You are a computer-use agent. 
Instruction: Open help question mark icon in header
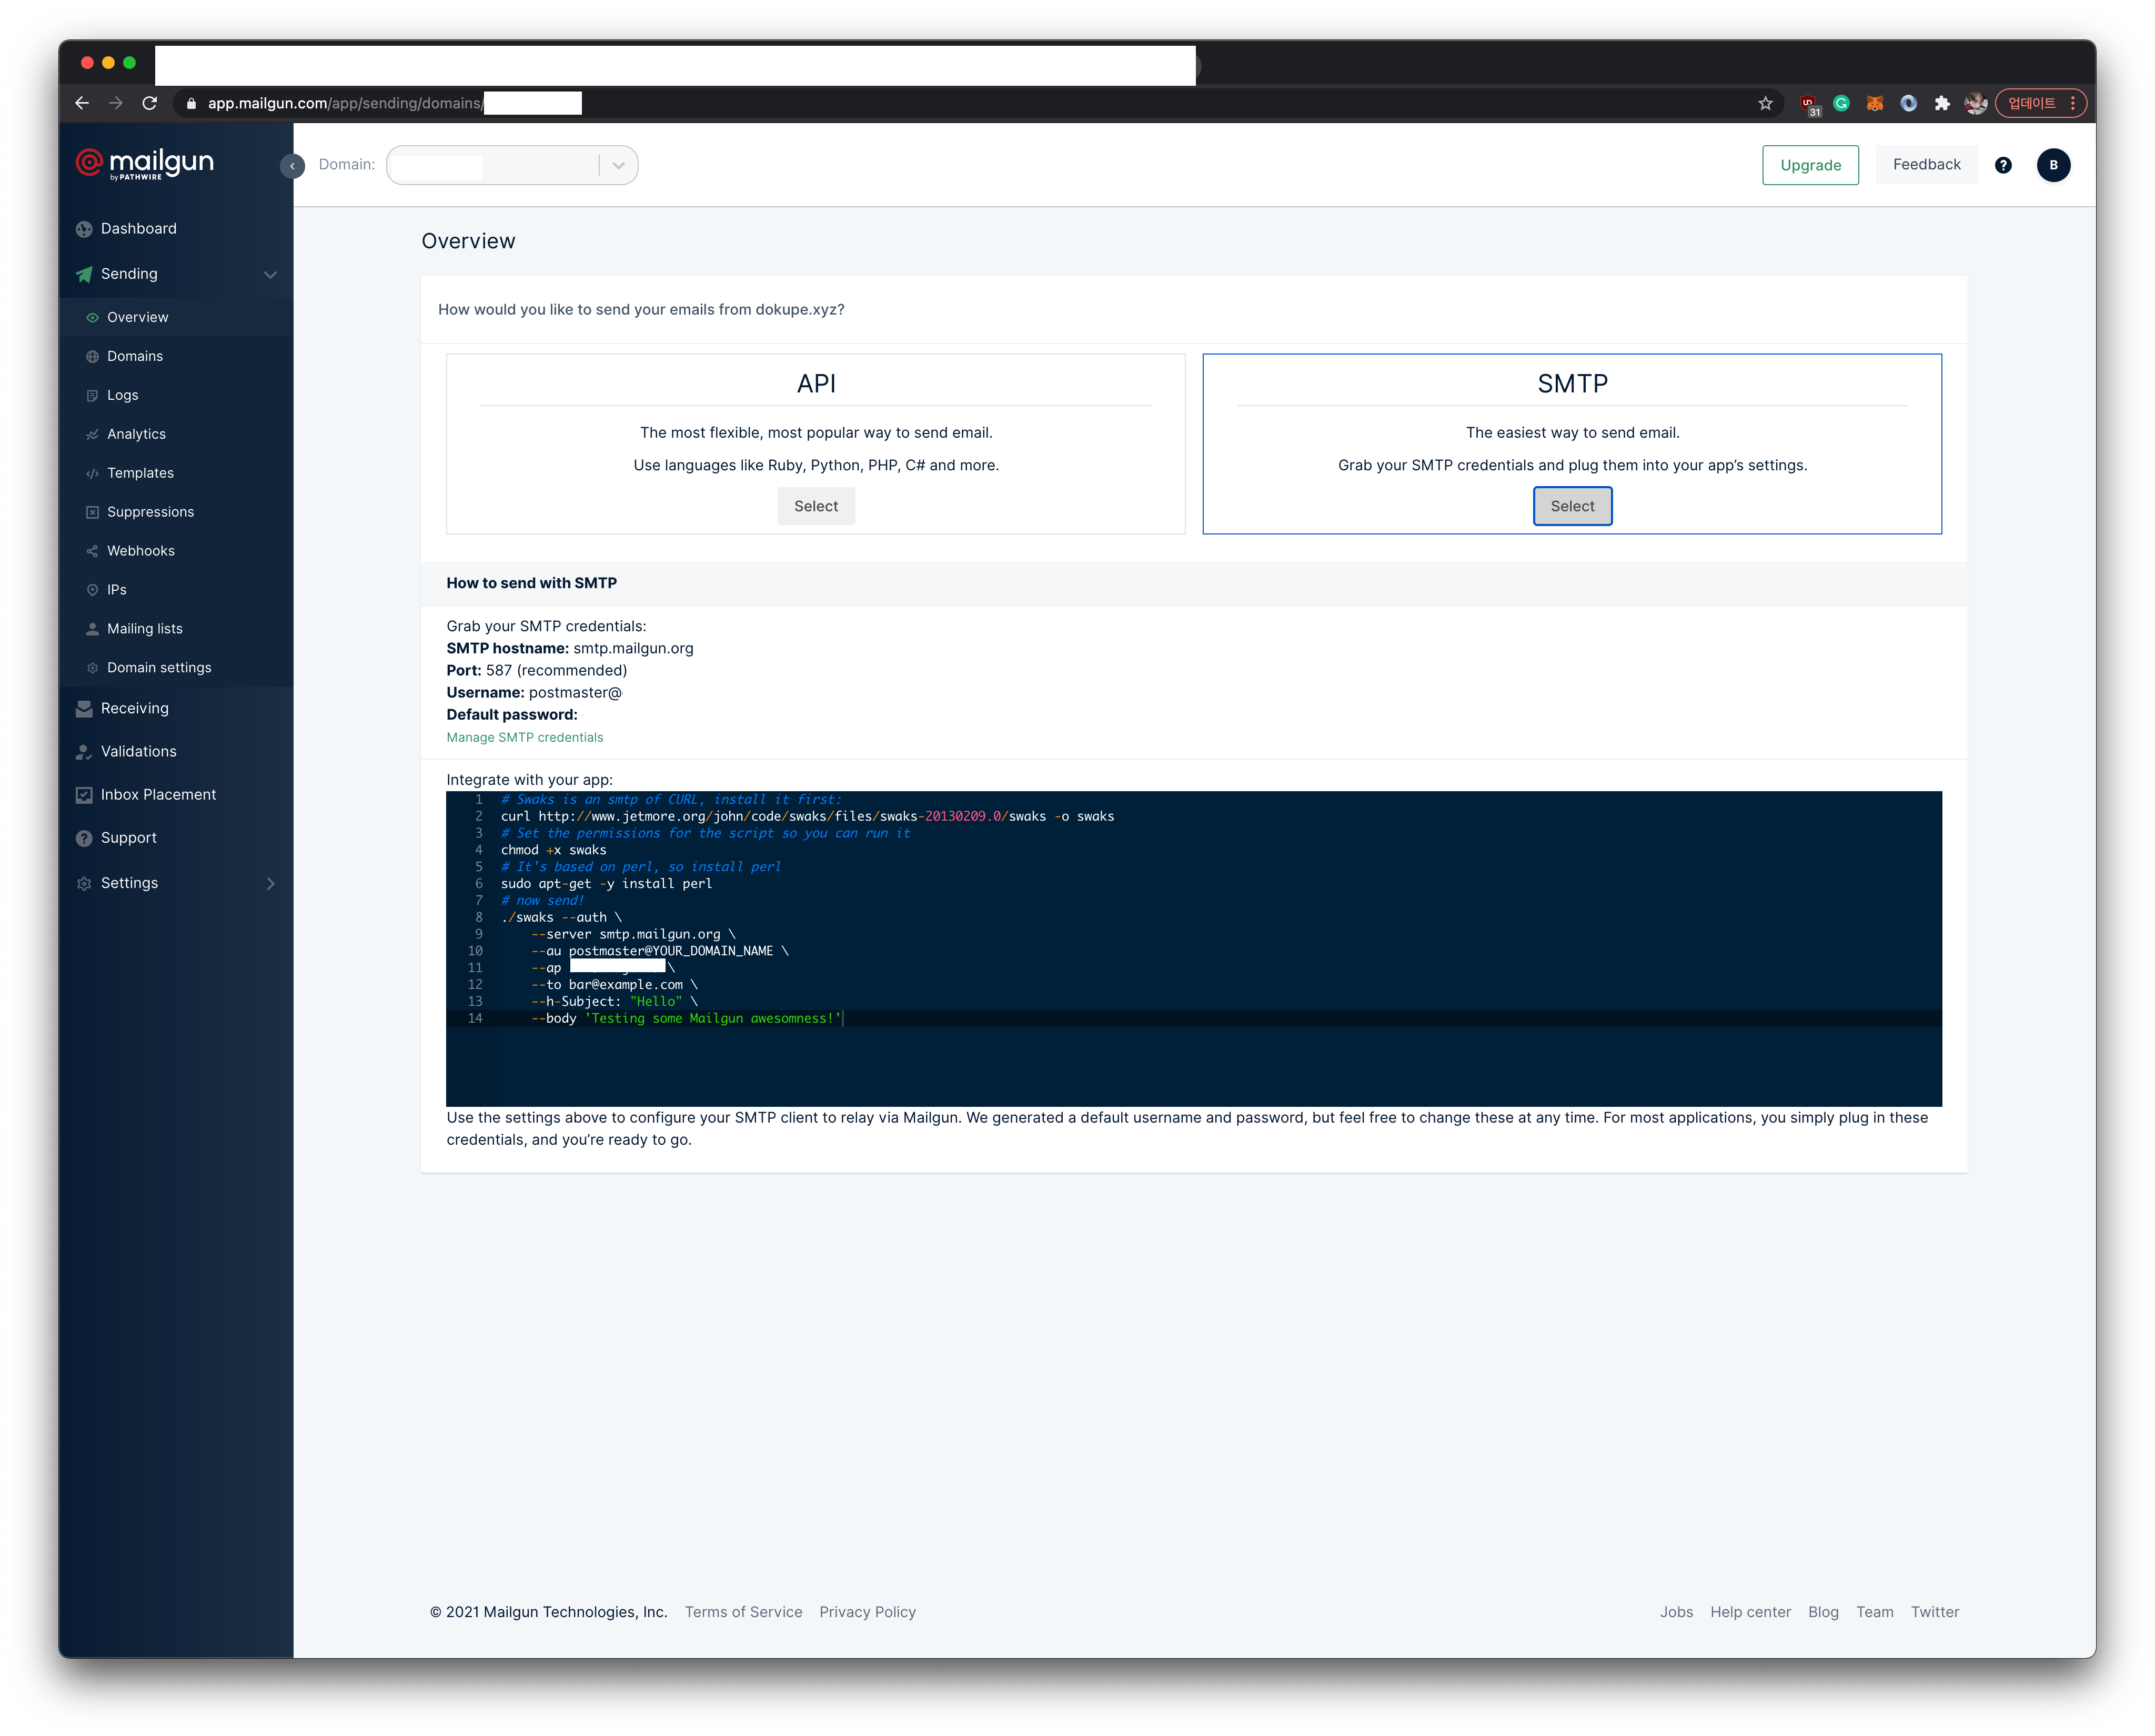coord(2003,166)
